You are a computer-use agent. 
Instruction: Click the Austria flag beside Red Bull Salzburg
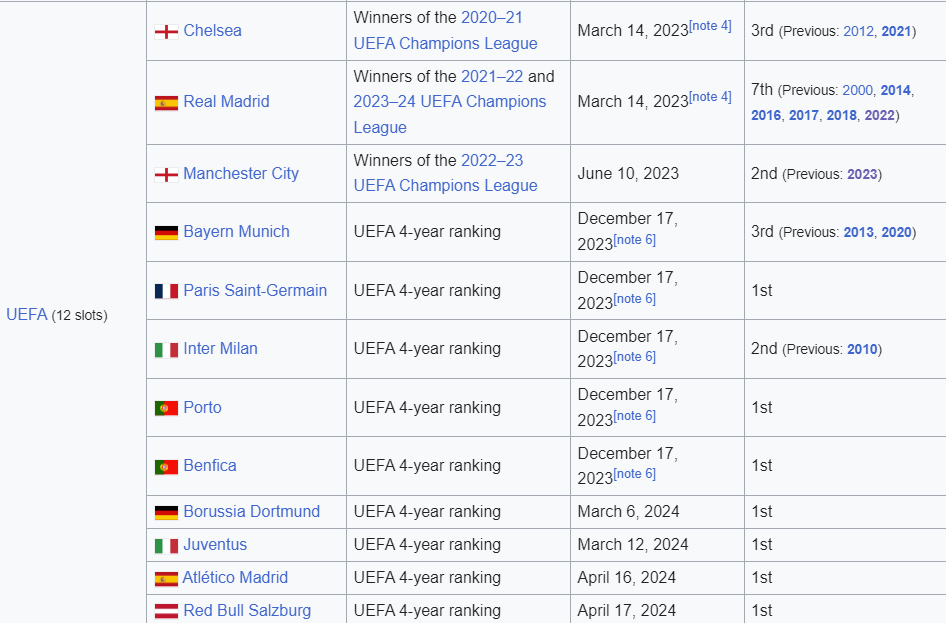(167, 611)
